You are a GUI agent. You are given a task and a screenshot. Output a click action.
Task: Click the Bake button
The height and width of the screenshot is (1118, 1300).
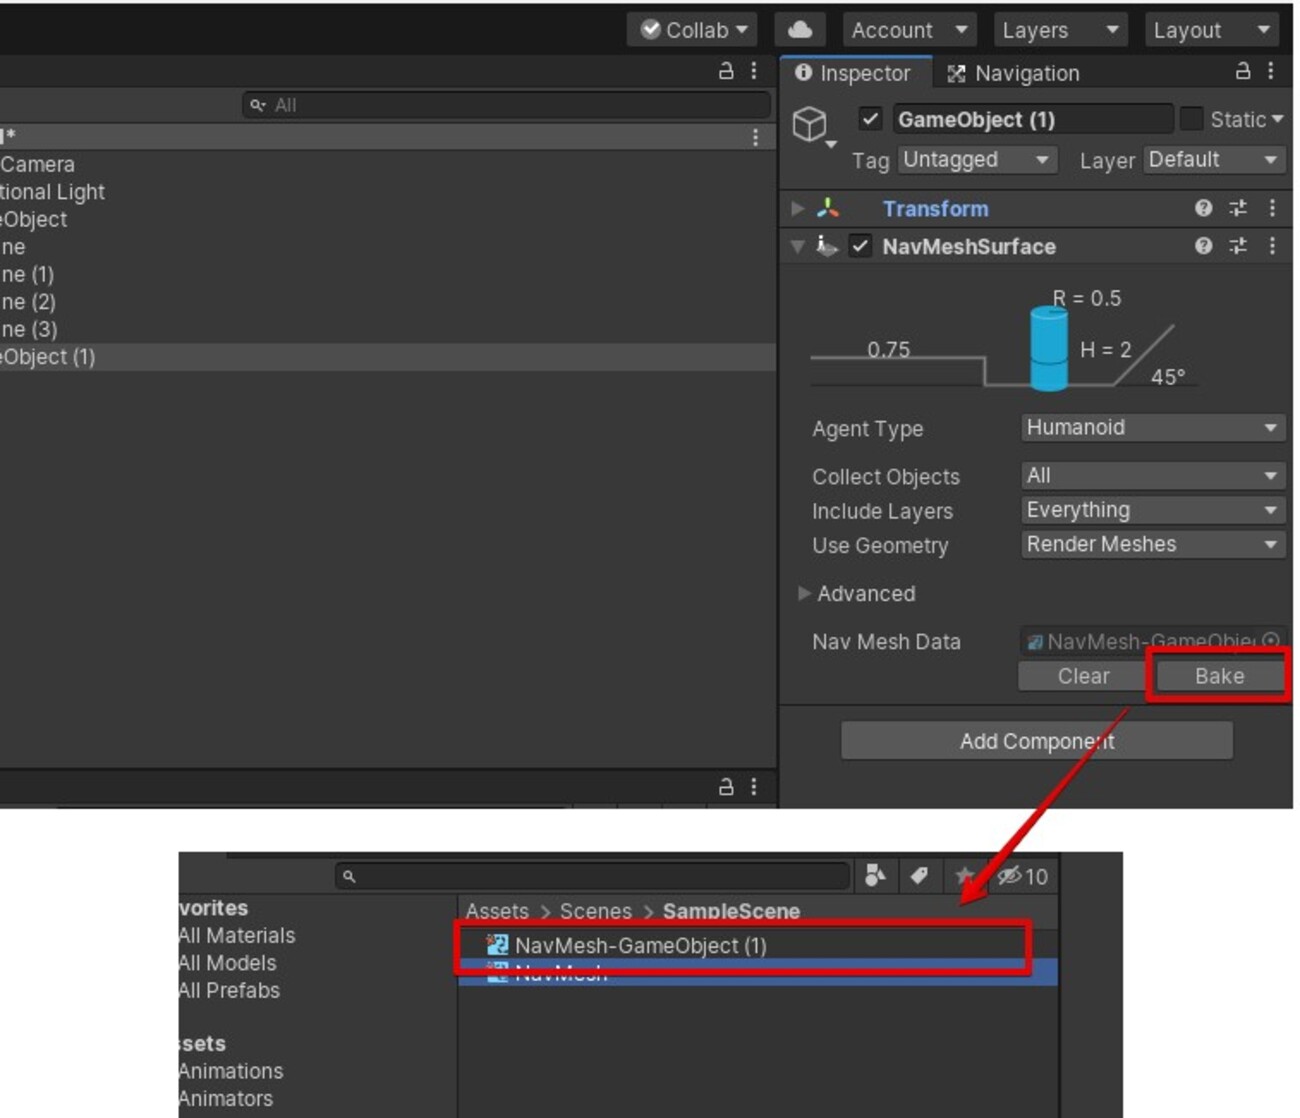1219,676
